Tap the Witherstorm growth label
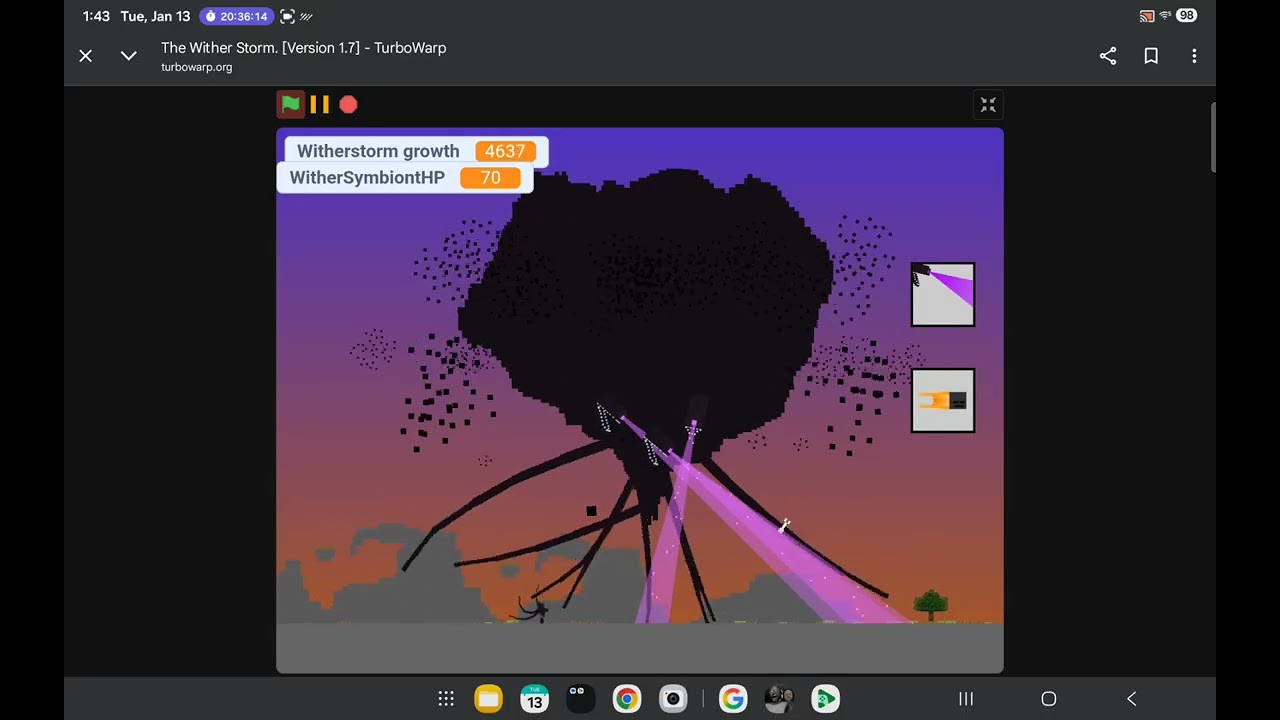Image resolution: width=1280 pixels, height=720 pixels. pos(378,151)
